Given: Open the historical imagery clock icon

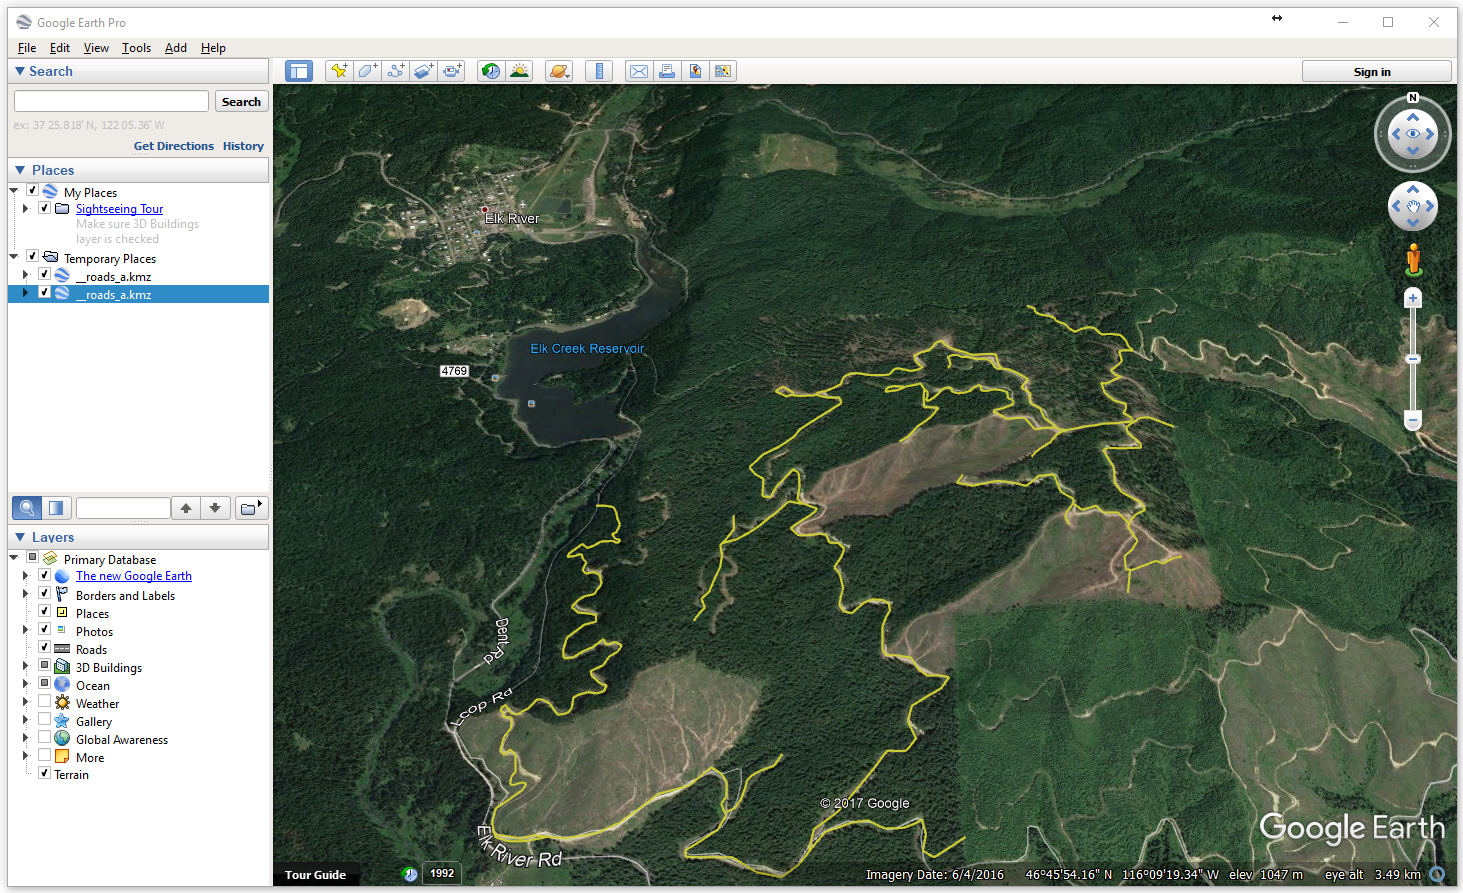Looking at the screenshot, I should [x=490, y=71].
